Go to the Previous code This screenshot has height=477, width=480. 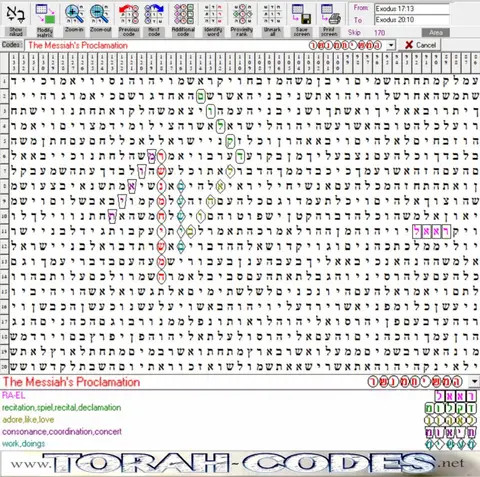coord(129,19)
